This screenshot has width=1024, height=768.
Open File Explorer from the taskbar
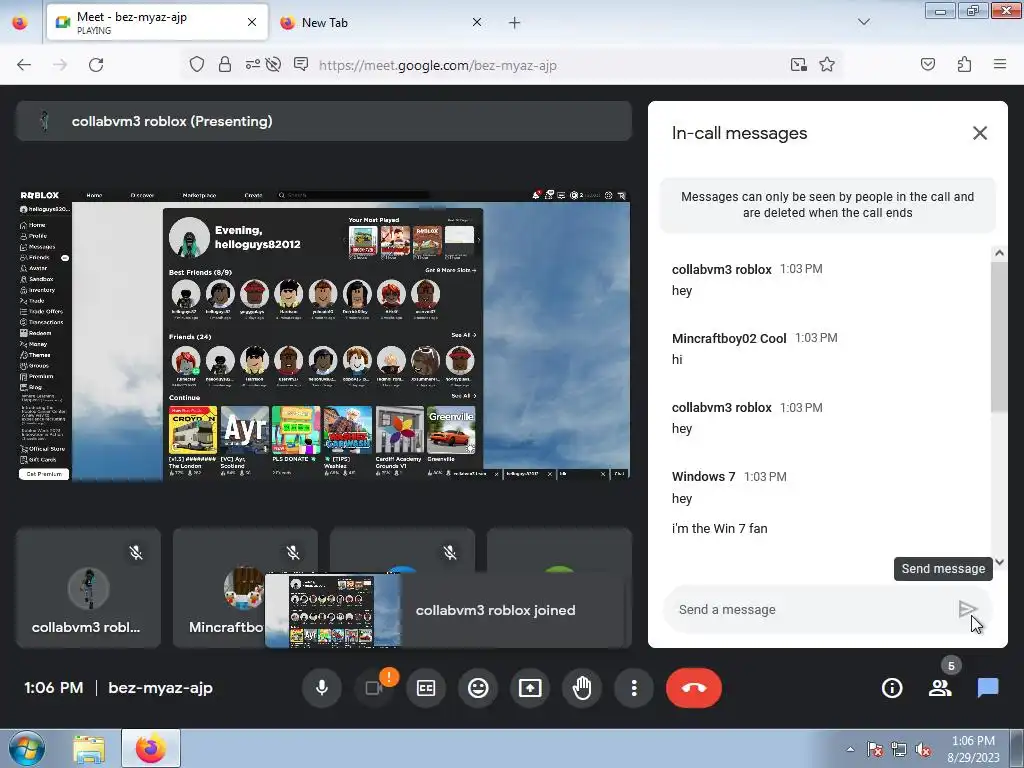[x=89, y=749]
